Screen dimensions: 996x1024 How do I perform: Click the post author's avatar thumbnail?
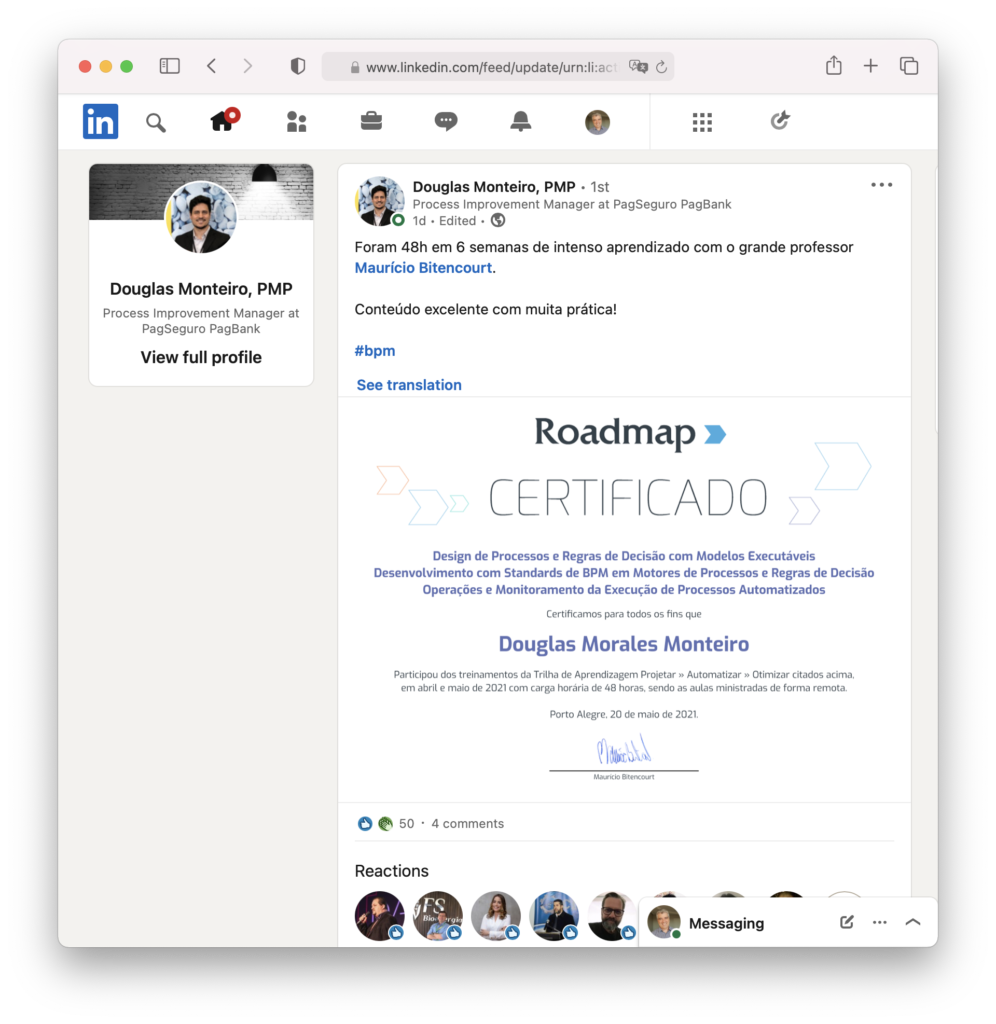click(x=379, y=202)
